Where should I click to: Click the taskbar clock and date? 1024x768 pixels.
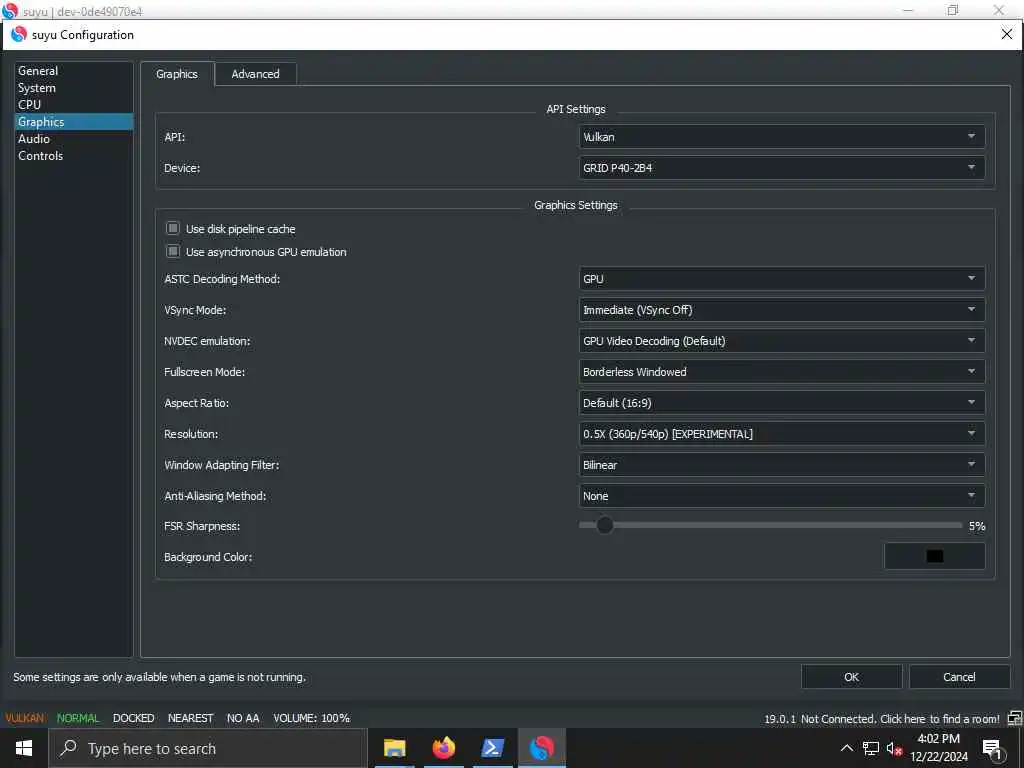click(939, 748)
